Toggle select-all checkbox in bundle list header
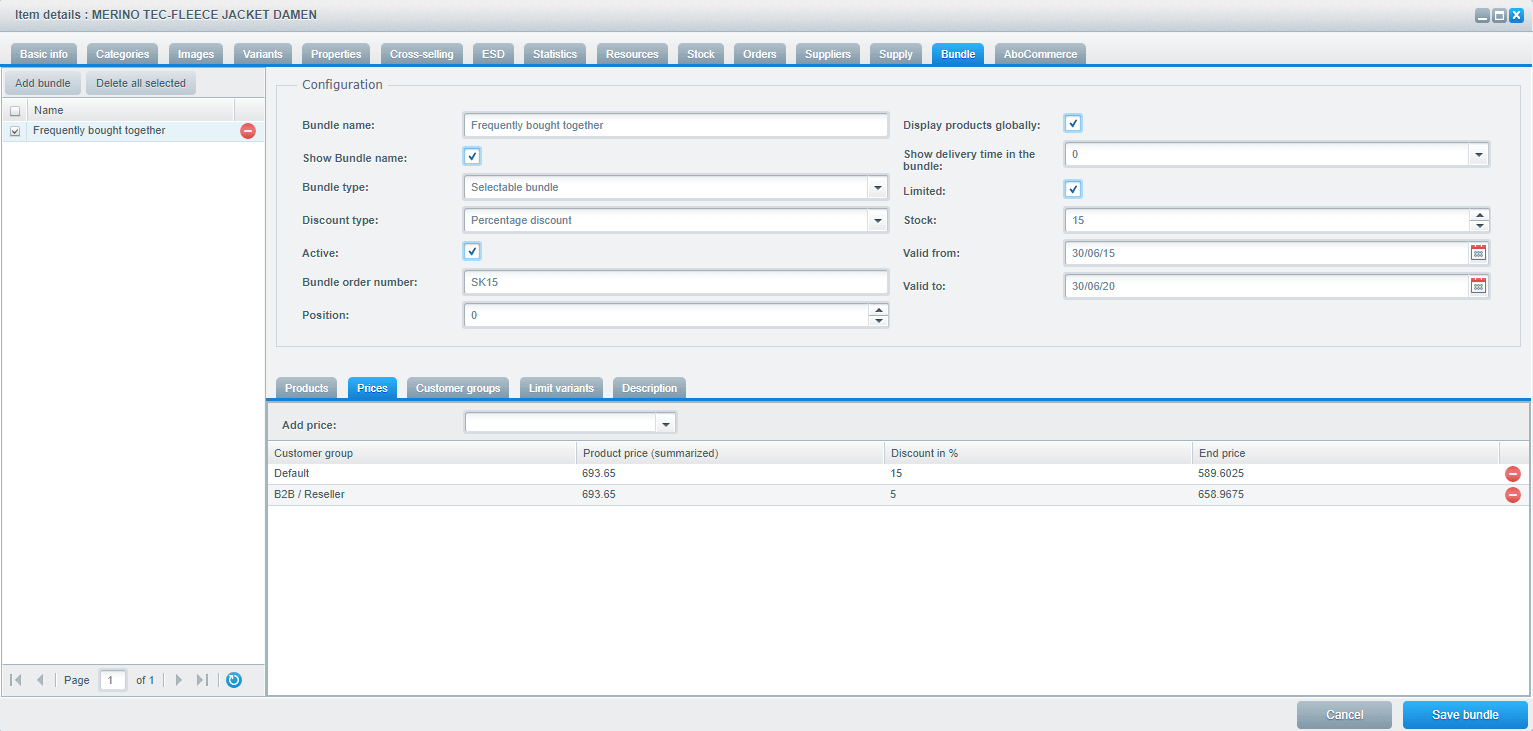 tap(15, 111)
